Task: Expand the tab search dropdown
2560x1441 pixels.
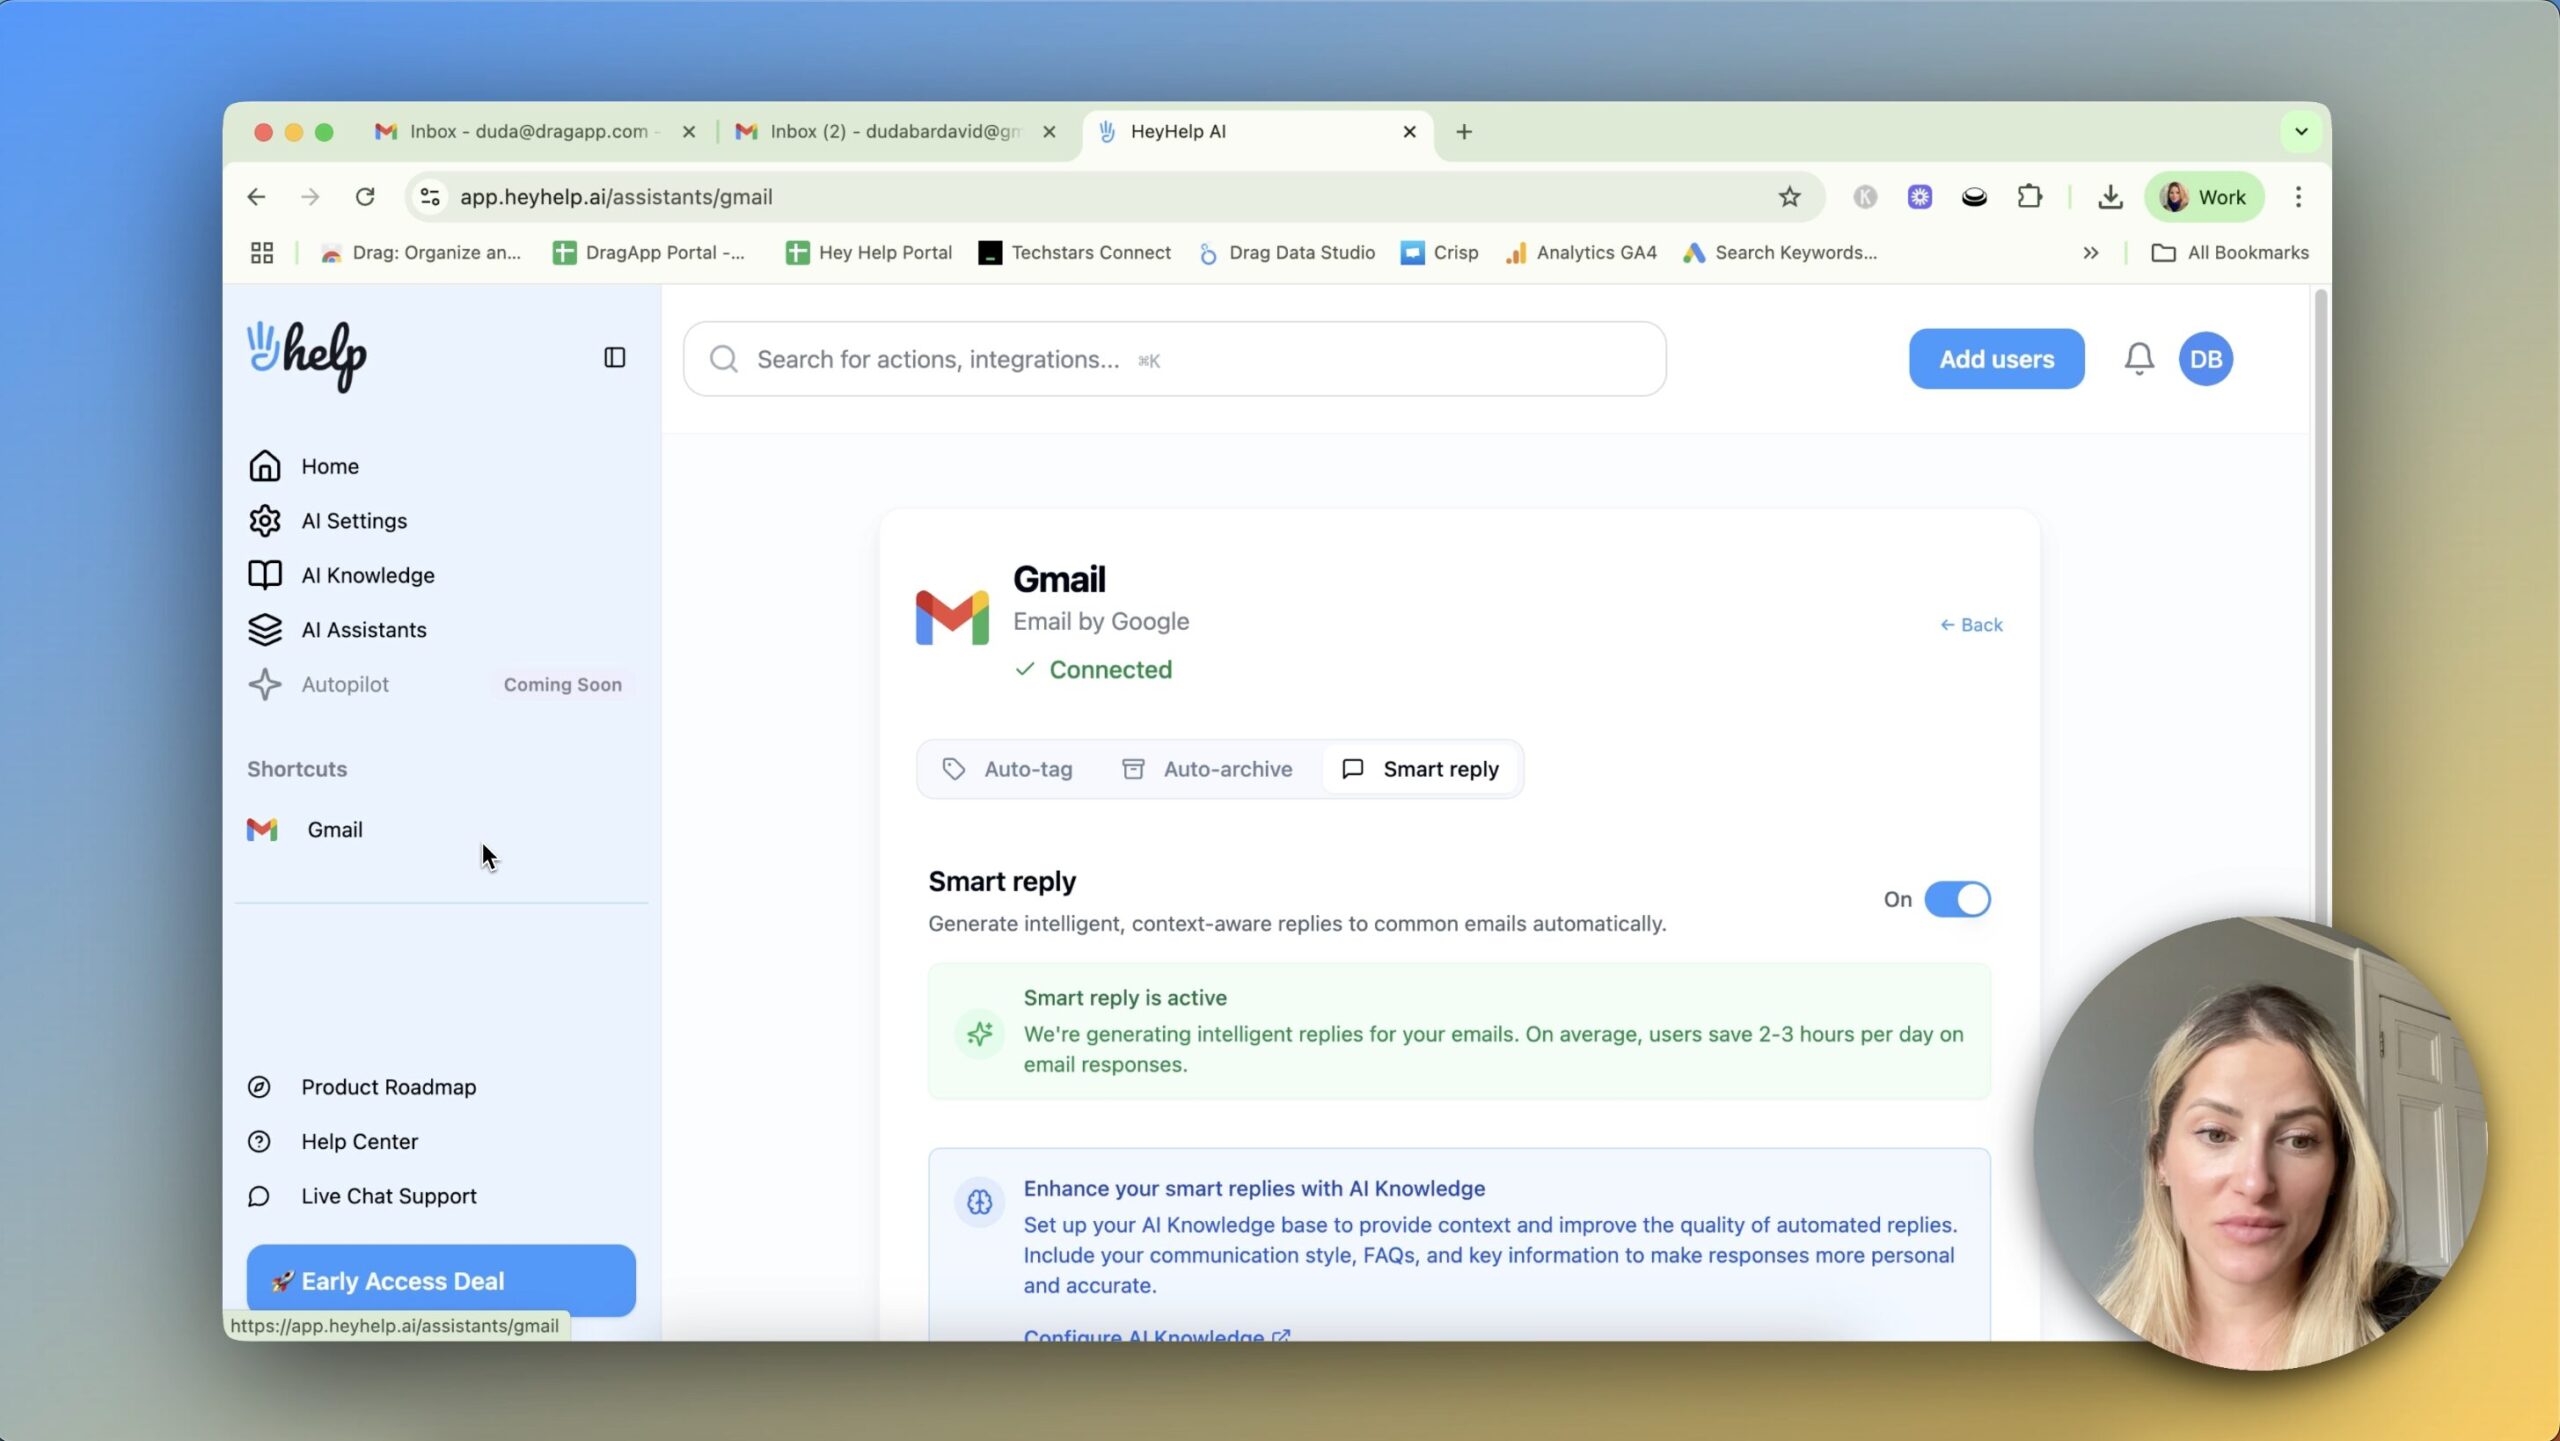Action: pyautogui.click(x=2301, y=131)
